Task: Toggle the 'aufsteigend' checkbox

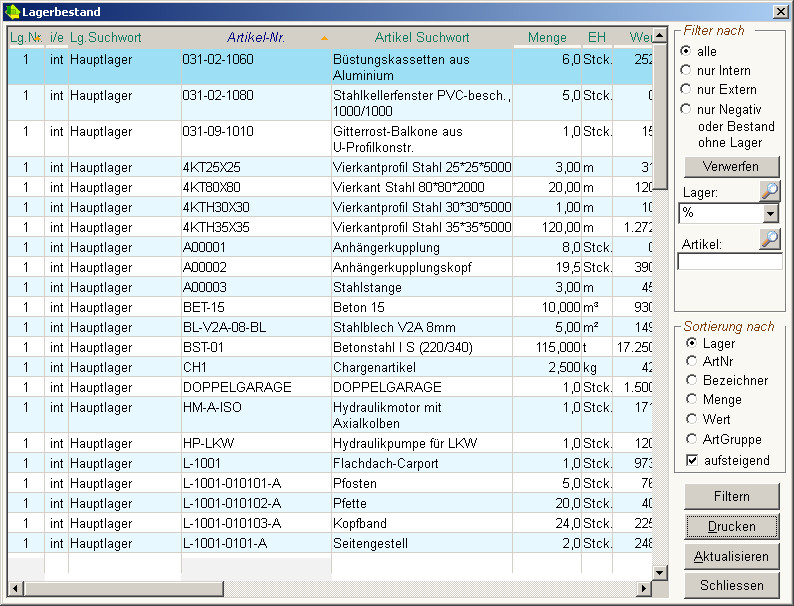Action: 692,460
